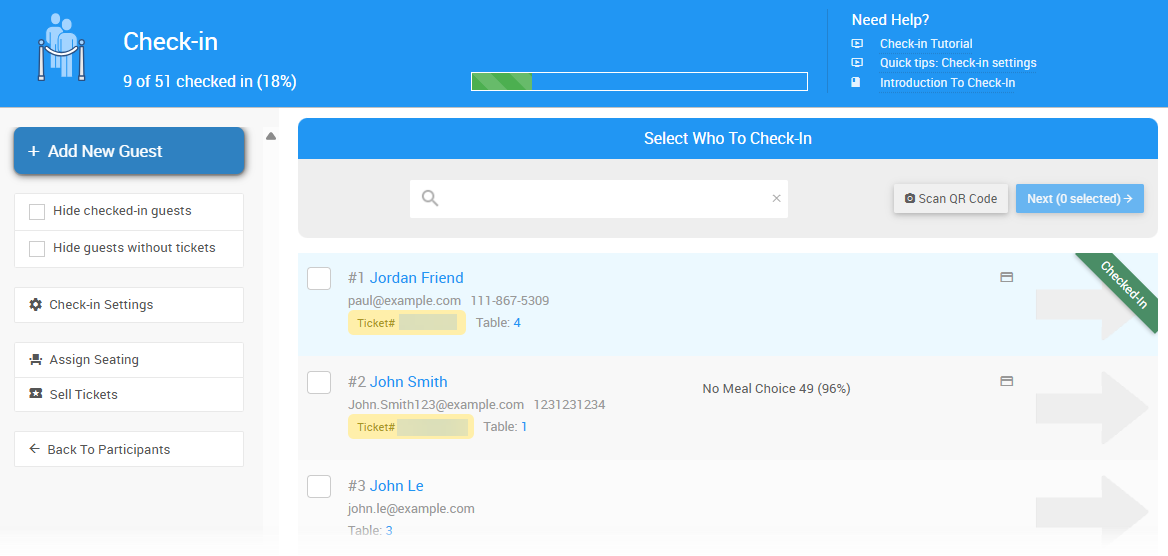Click 'No Meal Choice 49 (96%)' text
This screenshot has height=556, width=1168.
pos(776,388)
